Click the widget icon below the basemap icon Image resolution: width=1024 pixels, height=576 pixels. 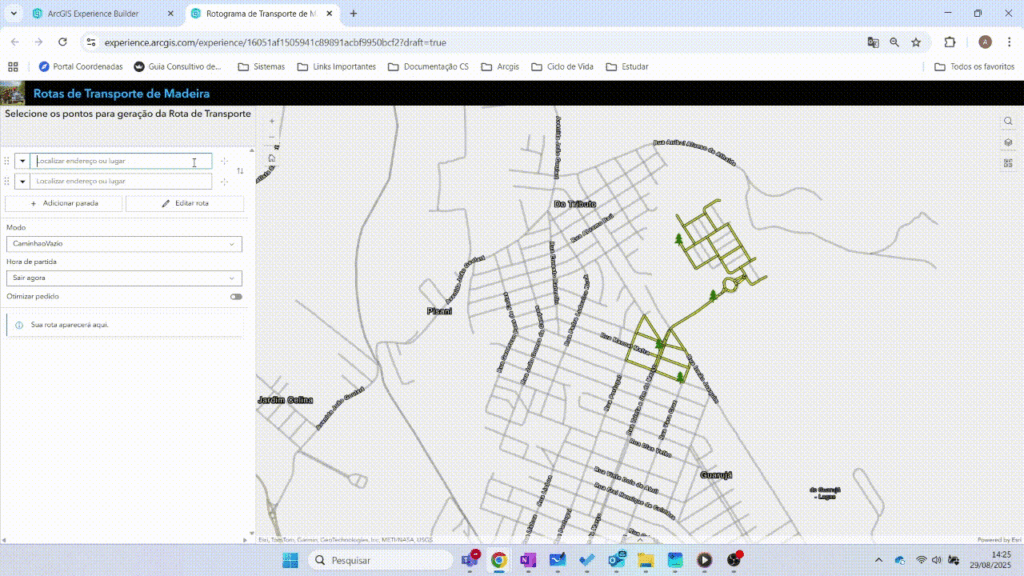click(1008, 162)
